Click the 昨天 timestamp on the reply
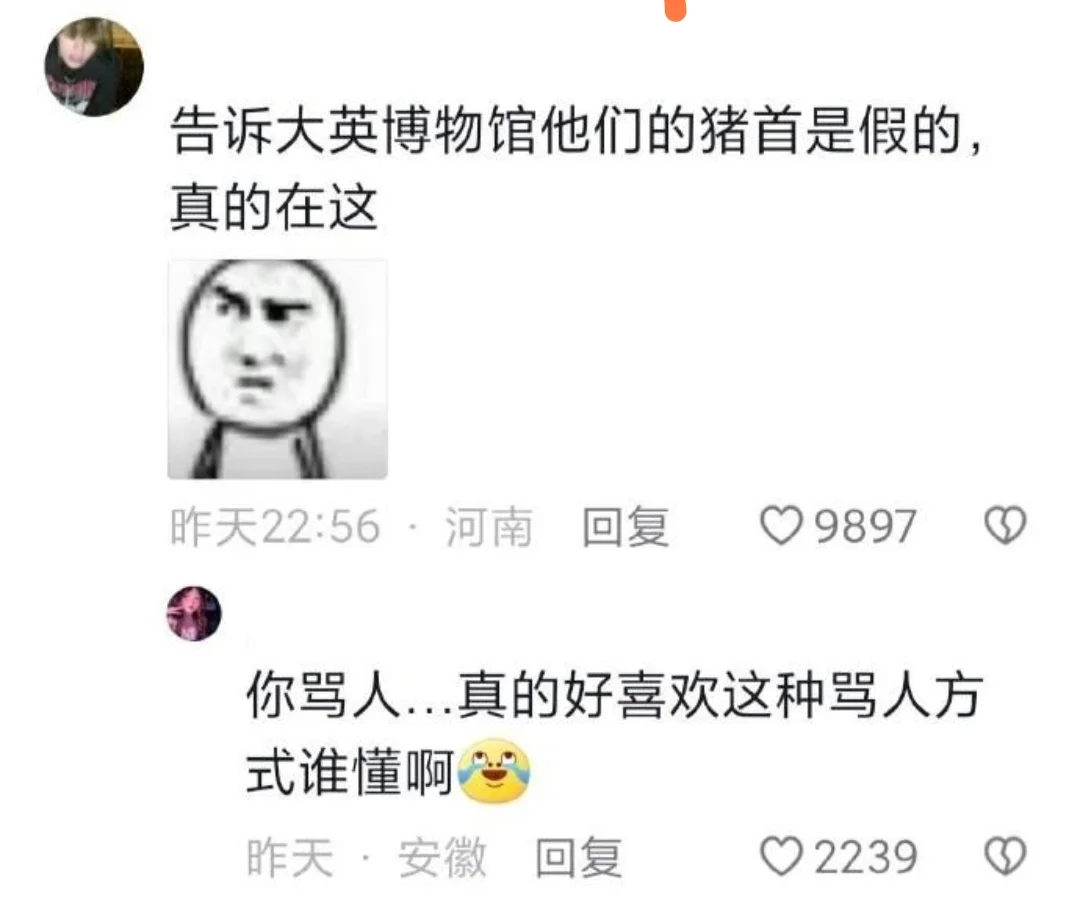 tap(290, 857)
